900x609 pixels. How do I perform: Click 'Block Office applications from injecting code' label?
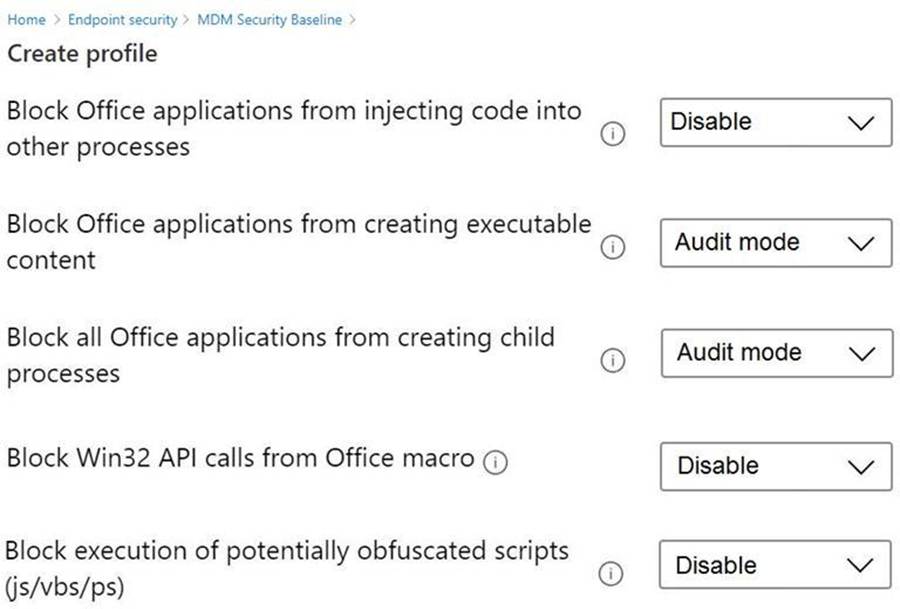[x=293, y=111]
